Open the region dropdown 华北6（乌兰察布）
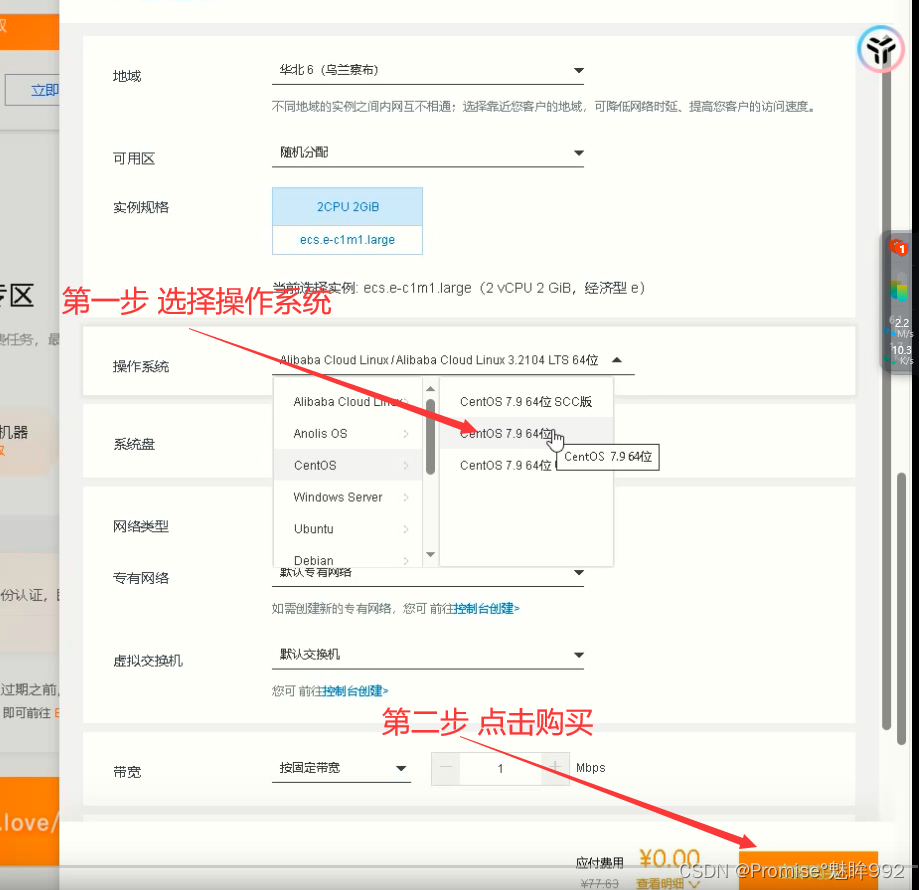 coord(428,70)
